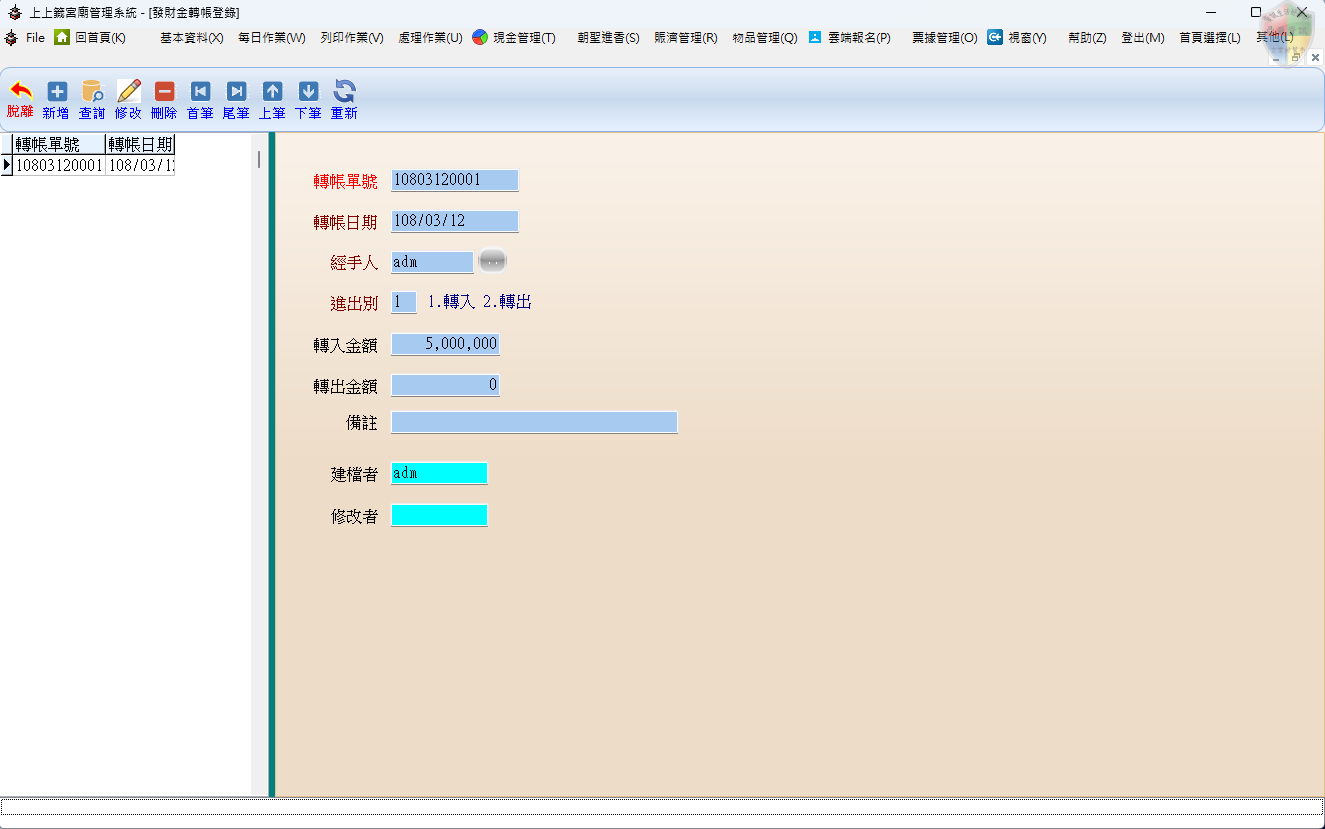Screen dimensions: 1325x829
Task: Go to previous record 上筆
Action: pos(272,92)
